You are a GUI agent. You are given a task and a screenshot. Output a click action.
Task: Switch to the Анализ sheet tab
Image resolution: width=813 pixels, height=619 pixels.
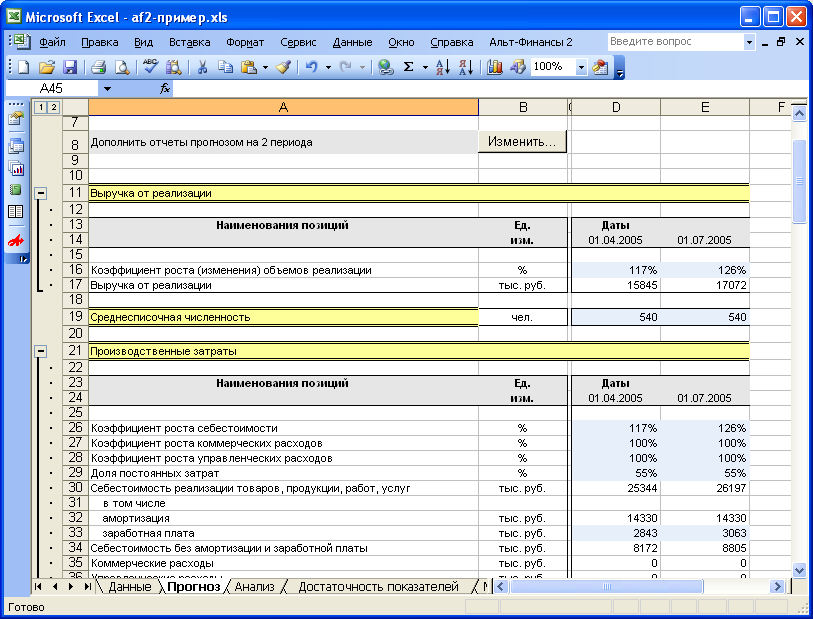pos(255,587)
